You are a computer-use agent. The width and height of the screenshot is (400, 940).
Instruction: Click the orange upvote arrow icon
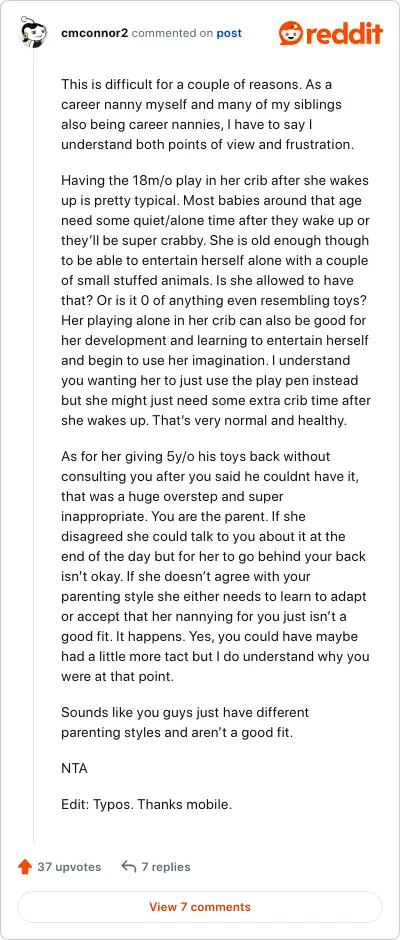tap(25, 867)
